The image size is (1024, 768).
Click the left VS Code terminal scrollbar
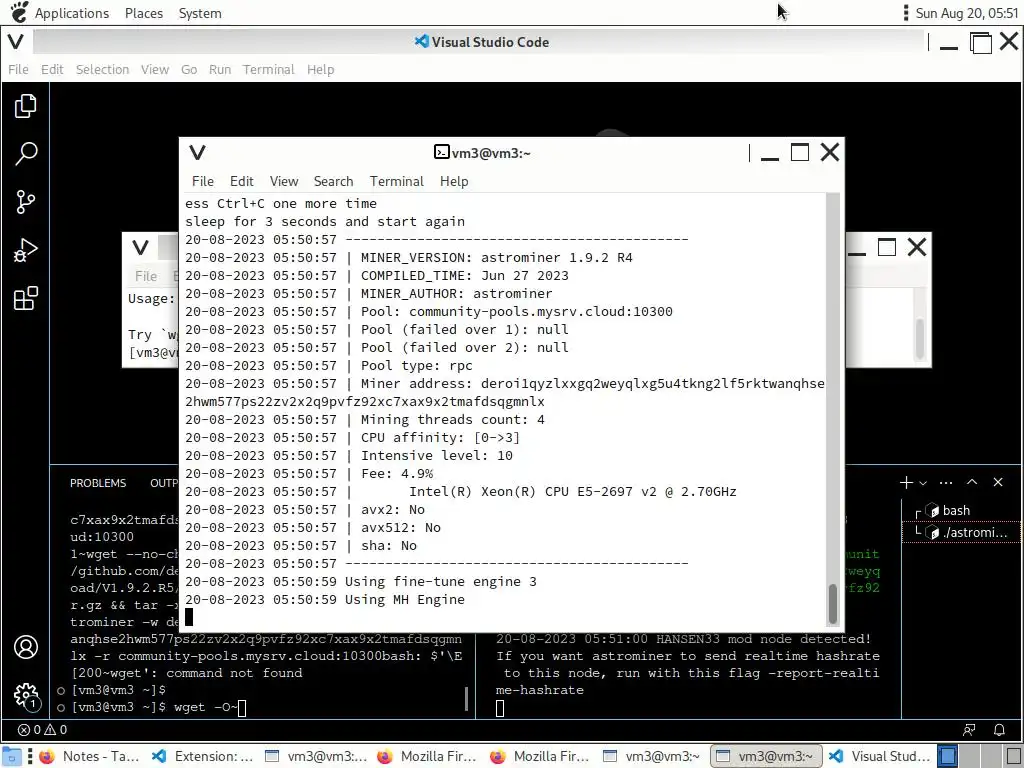point(466,699)
